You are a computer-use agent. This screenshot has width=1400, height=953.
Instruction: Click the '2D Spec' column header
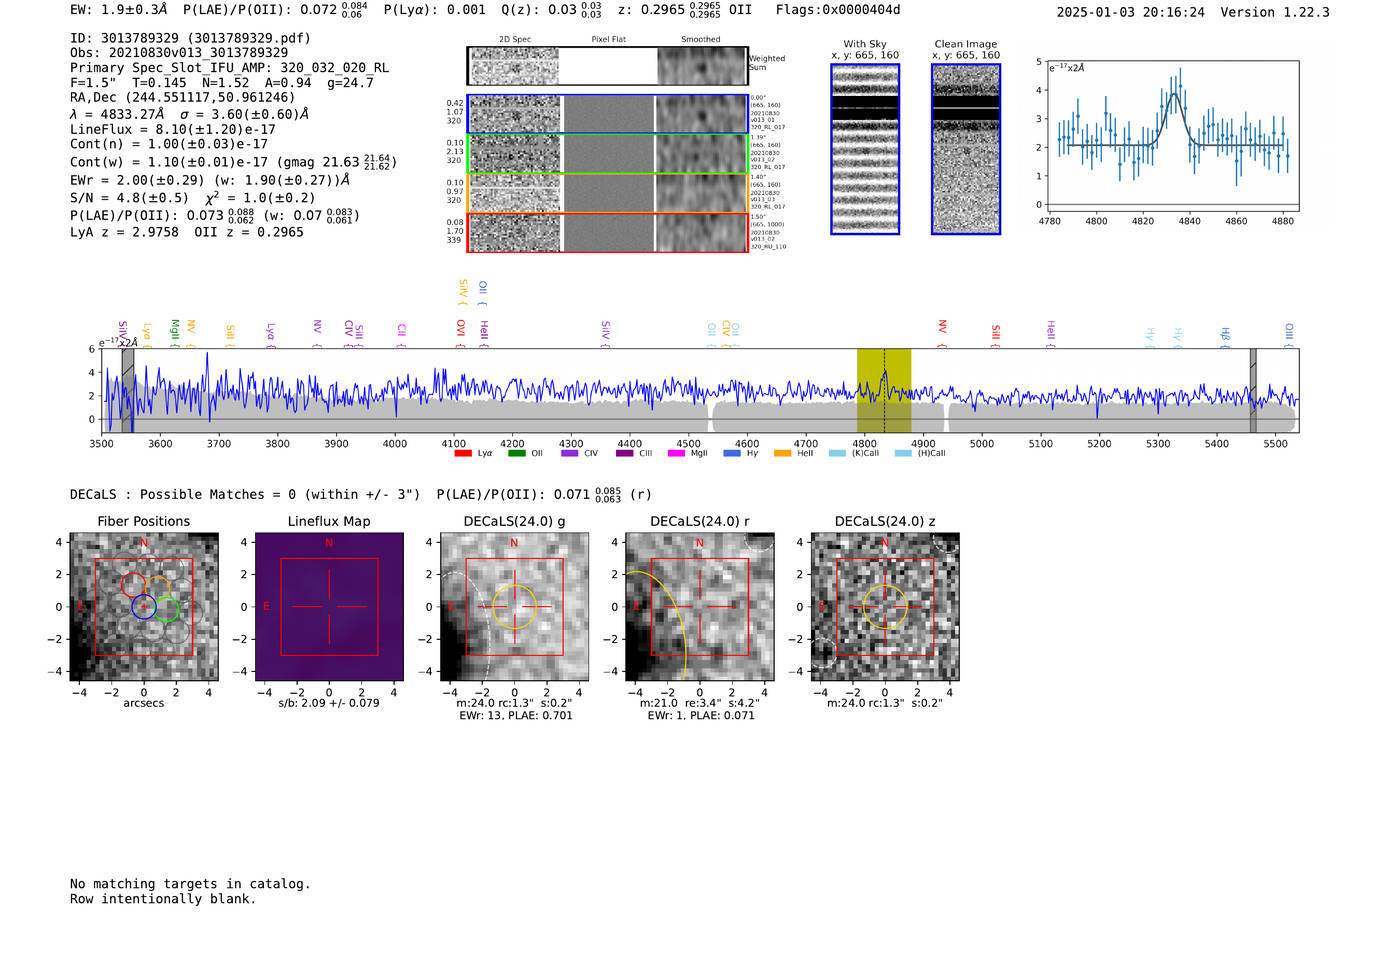tap(515, 40)
